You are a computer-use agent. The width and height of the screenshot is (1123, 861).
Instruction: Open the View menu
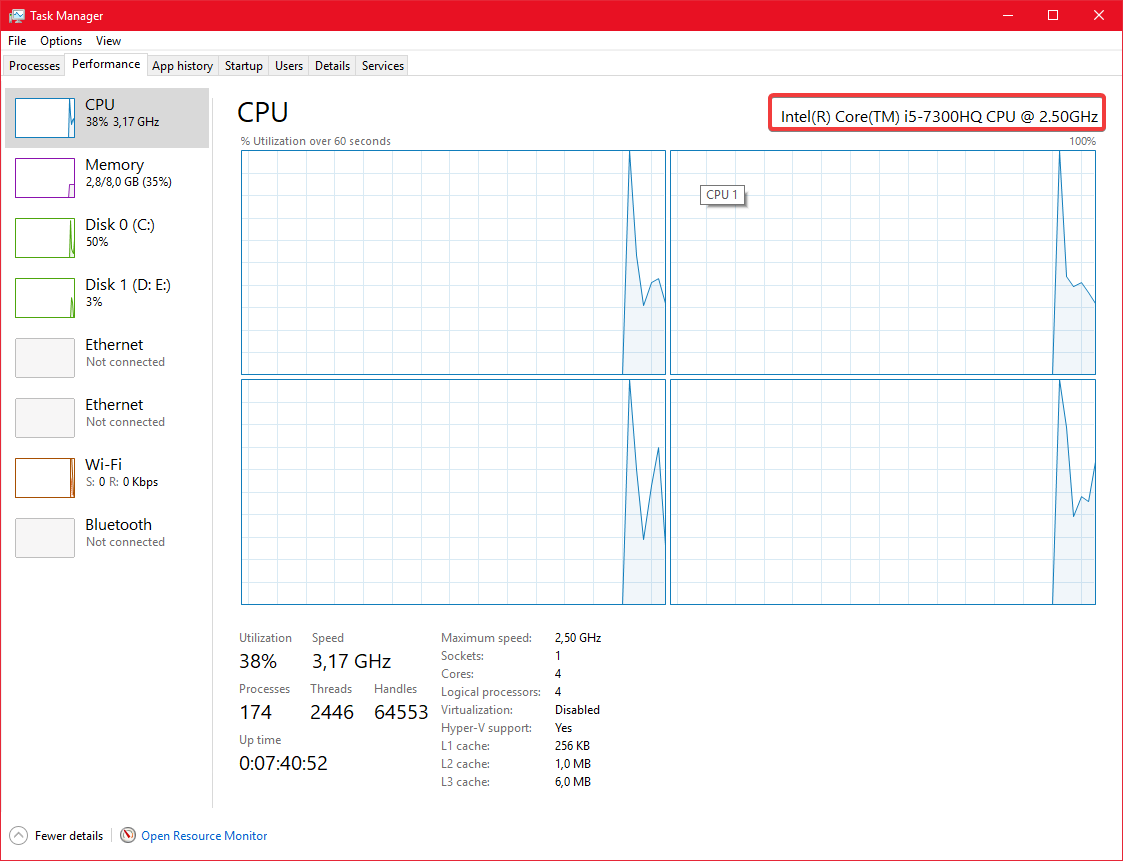click(108, 41)
